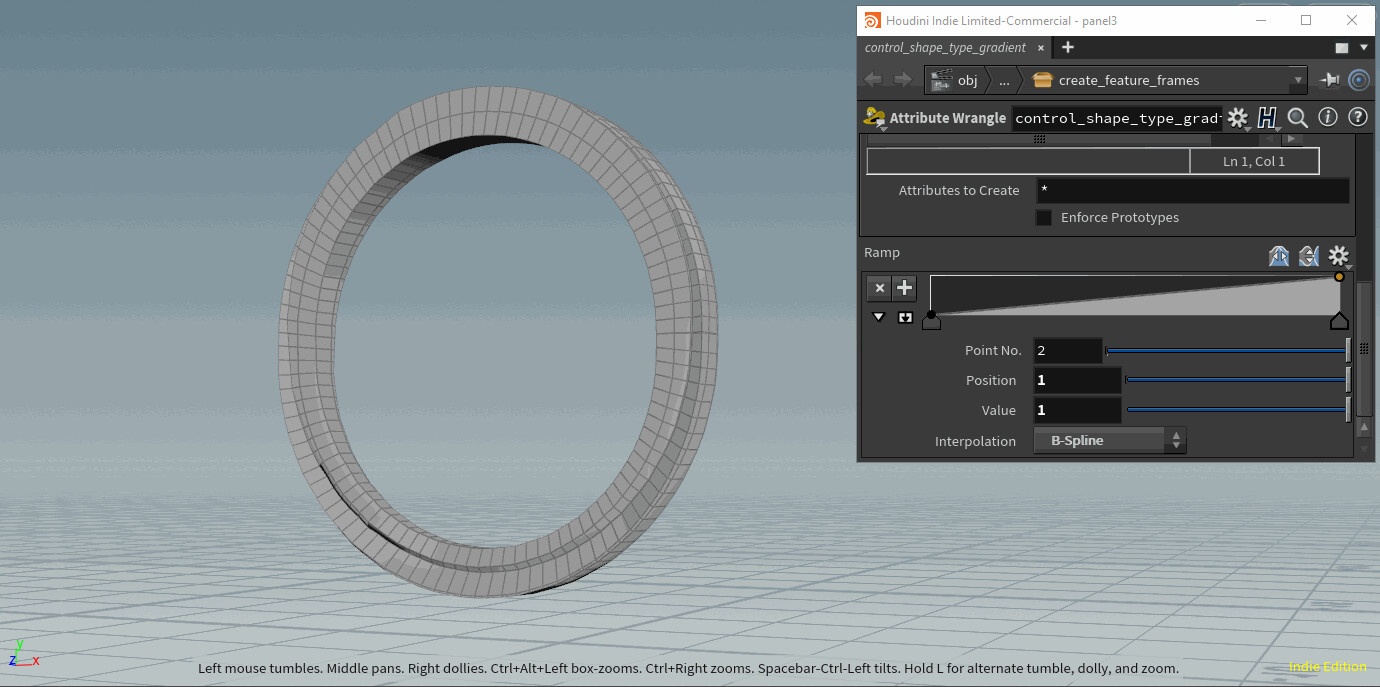Open the network path dropdown arrow
This screenshot has width=1380, height=687.
point(1297,80)
